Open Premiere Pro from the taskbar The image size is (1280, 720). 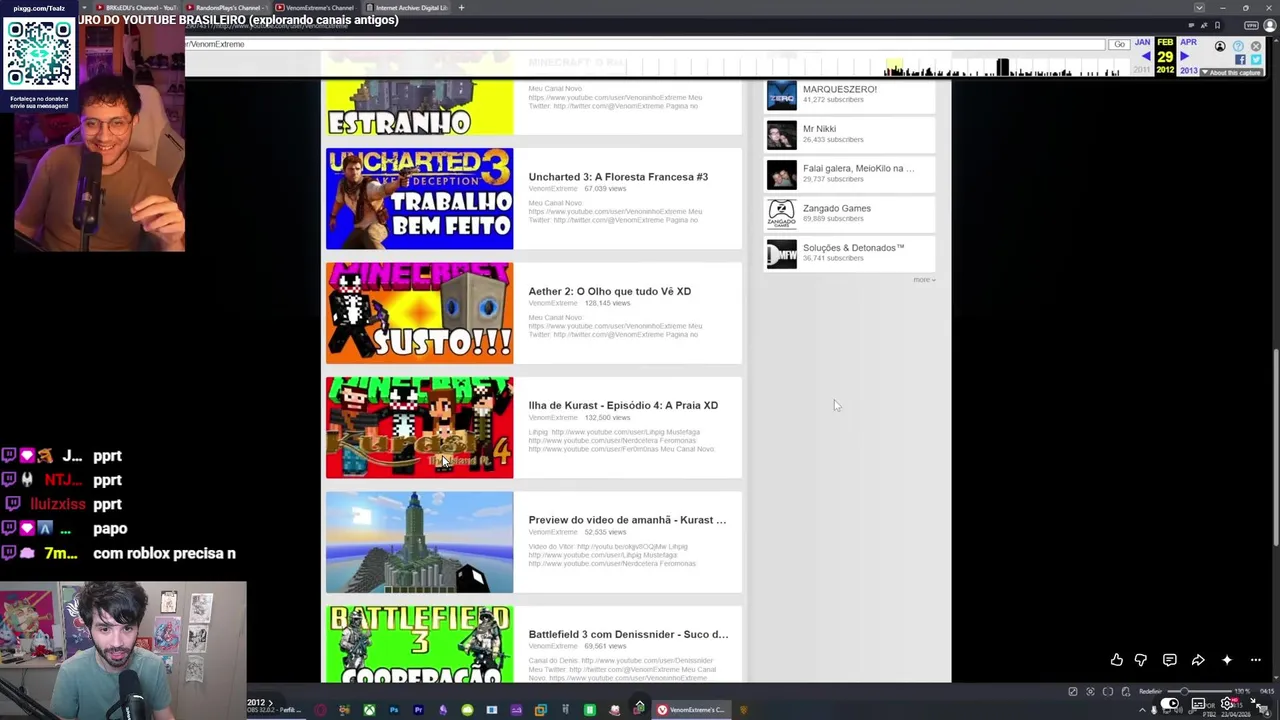418,710
